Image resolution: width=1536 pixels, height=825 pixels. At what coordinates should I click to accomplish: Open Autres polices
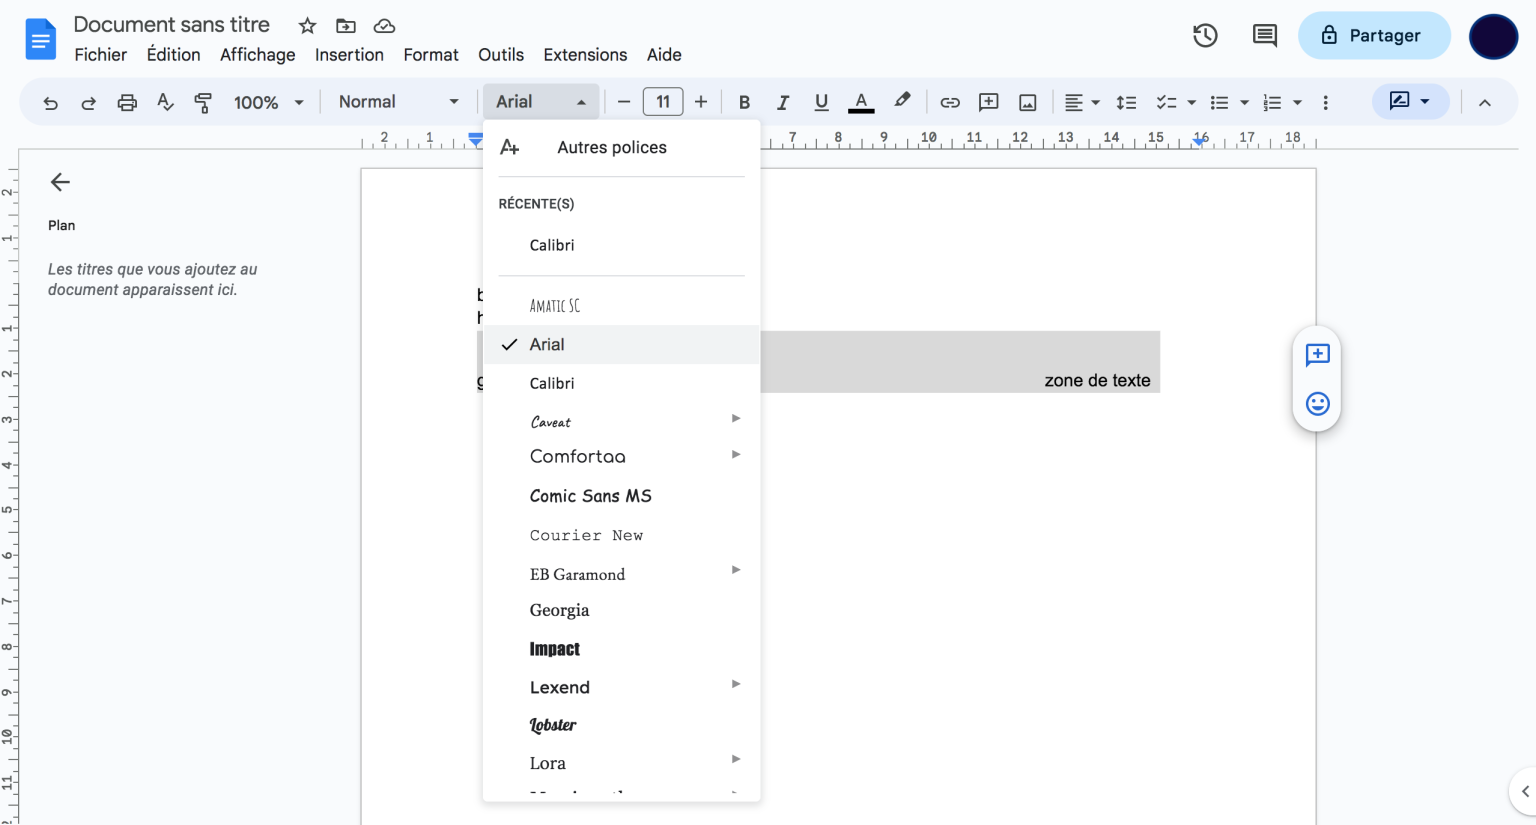(x=611, y=147)
